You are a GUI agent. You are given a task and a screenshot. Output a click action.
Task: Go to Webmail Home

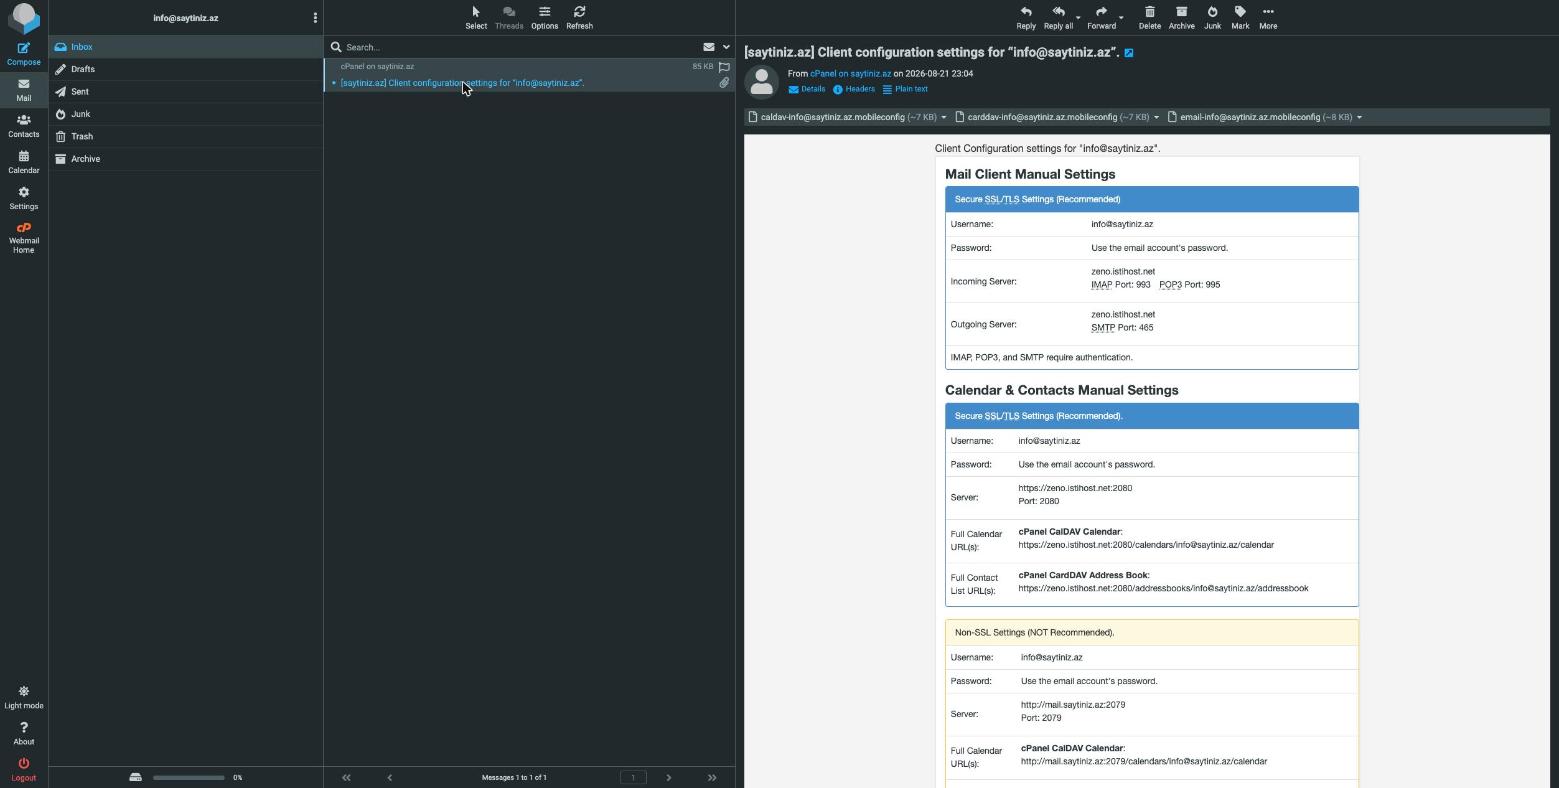pyautogui.click(x=24, y=238)
